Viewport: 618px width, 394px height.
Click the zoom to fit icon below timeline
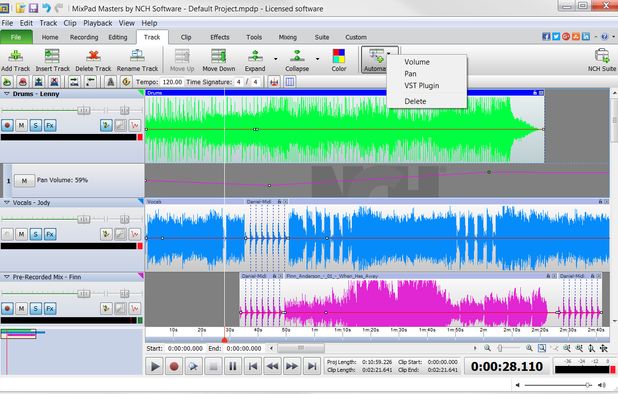coord(542,348)
